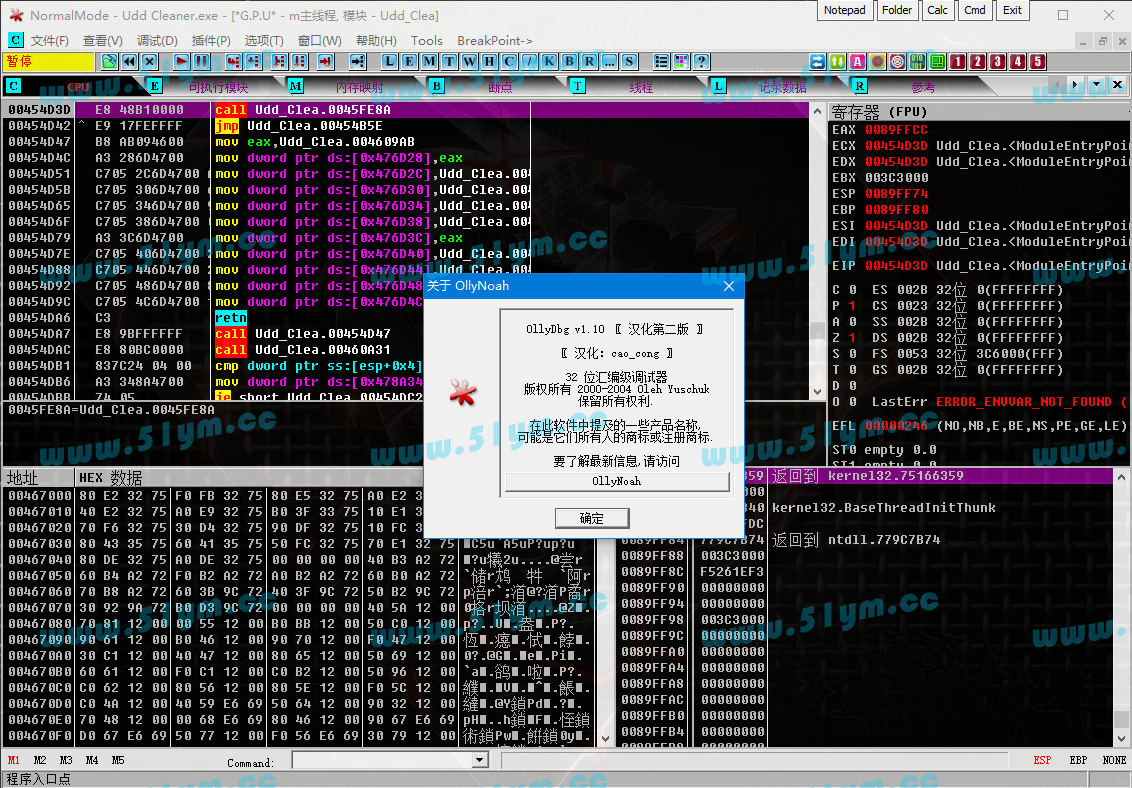Screen dimensions: 1132x788
Task: Click the 010 101 binary plugin icon
Action: pyautogui.click(x=918, y=61)
